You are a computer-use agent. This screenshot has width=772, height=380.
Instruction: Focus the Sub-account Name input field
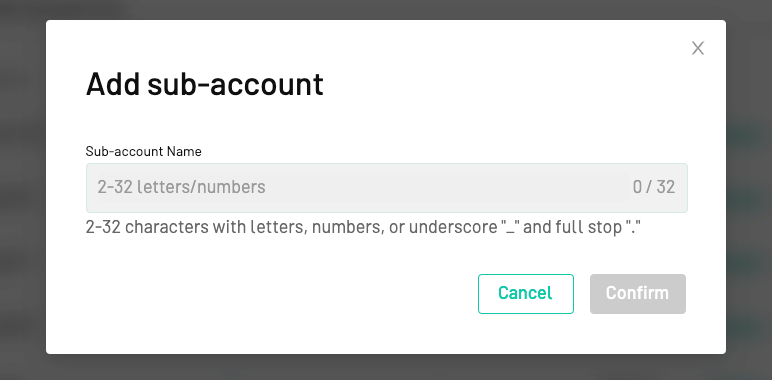coord(386,188)
